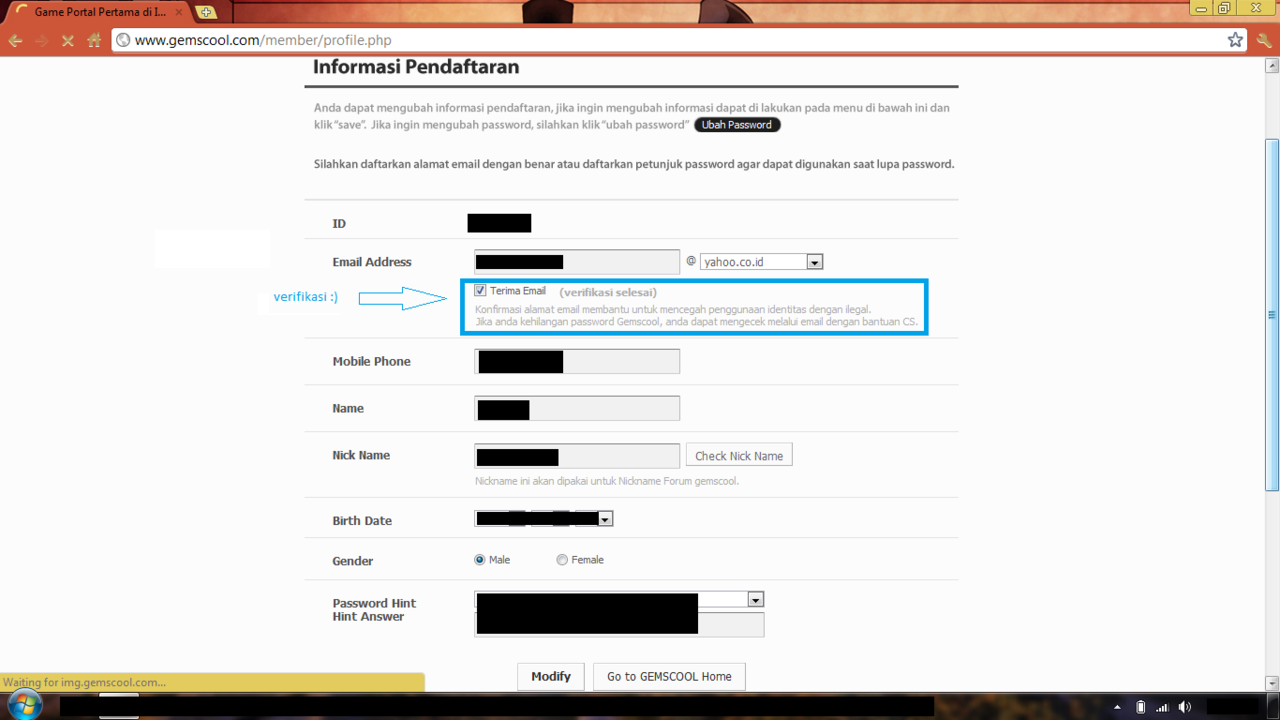This screenshot has width=1280, height=720.
Task: Click the verifikasi selesai text
Action: [608, 292]
